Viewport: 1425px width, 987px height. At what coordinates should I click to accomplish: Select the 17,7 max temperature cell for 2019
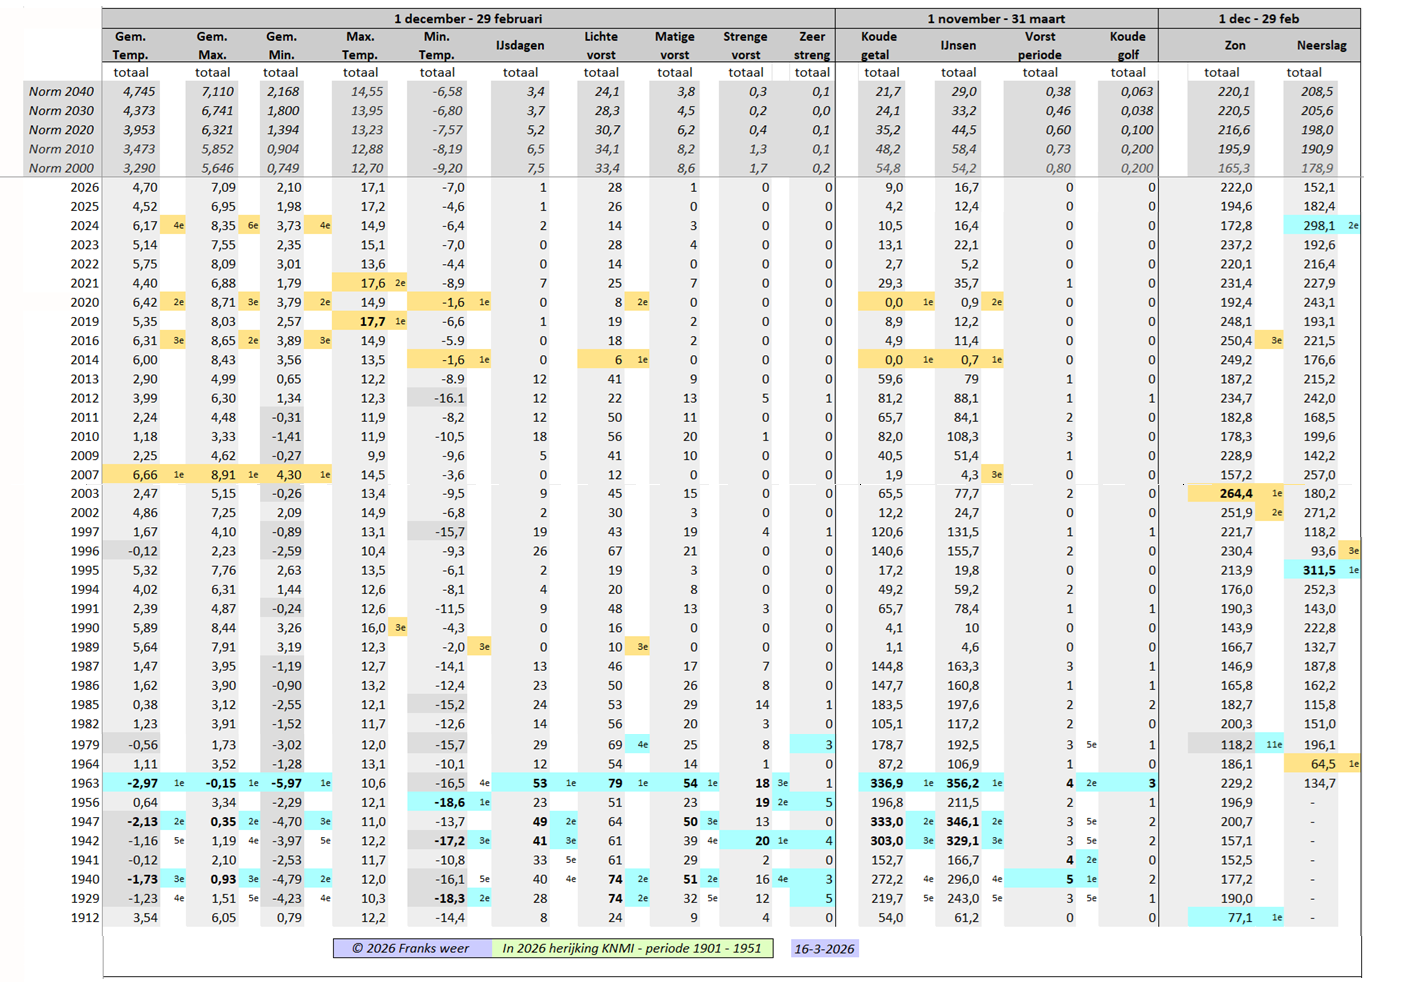pyautogui.click(x=372, y=322)
